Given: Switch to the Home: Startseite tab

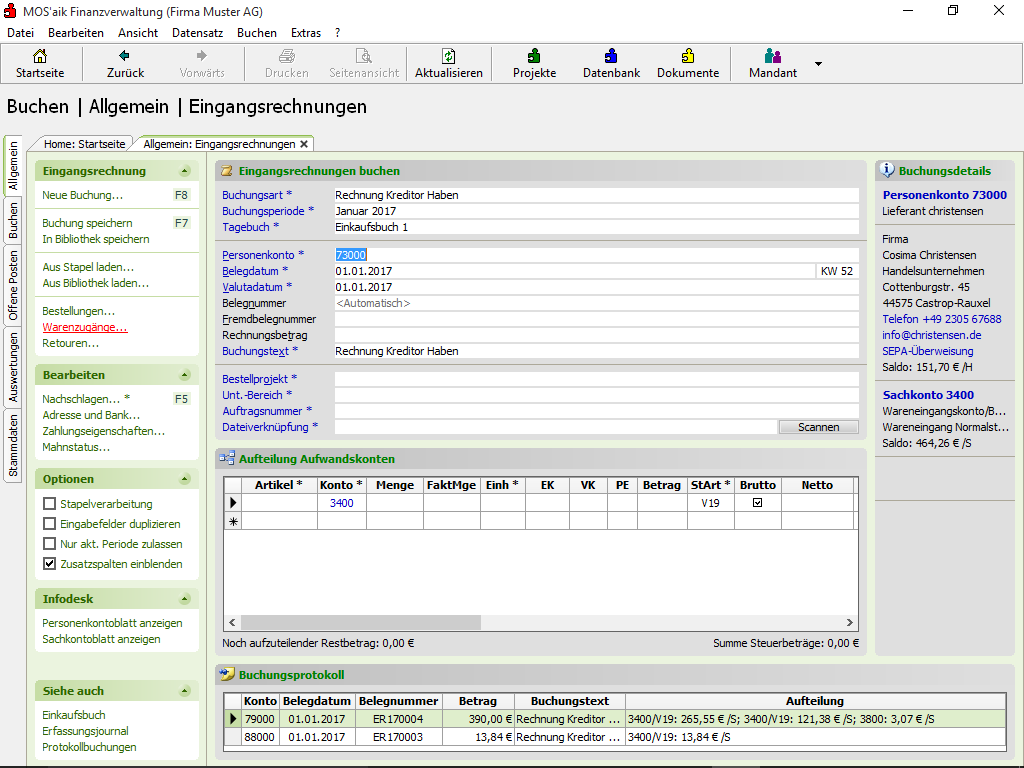Looking at the screenshot, I should (84, 144).
